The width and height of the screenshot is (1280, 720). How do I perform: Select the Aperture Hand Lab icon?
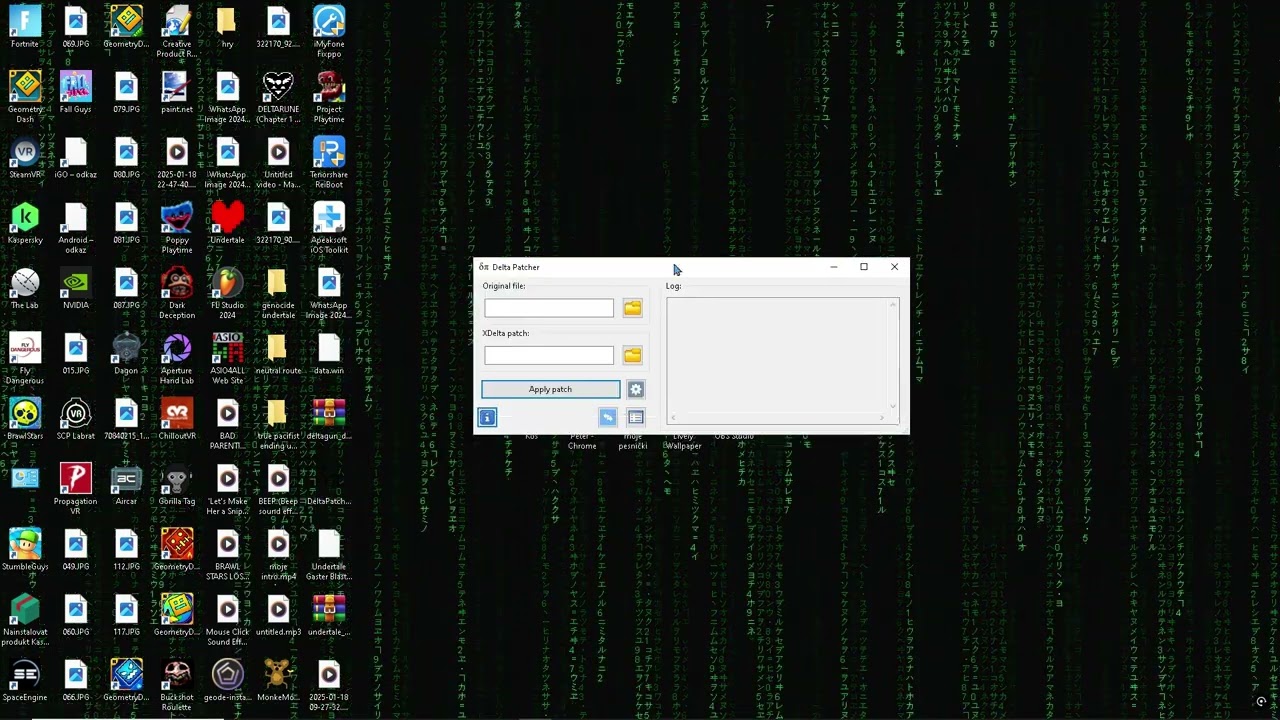(x=177, y=359)
